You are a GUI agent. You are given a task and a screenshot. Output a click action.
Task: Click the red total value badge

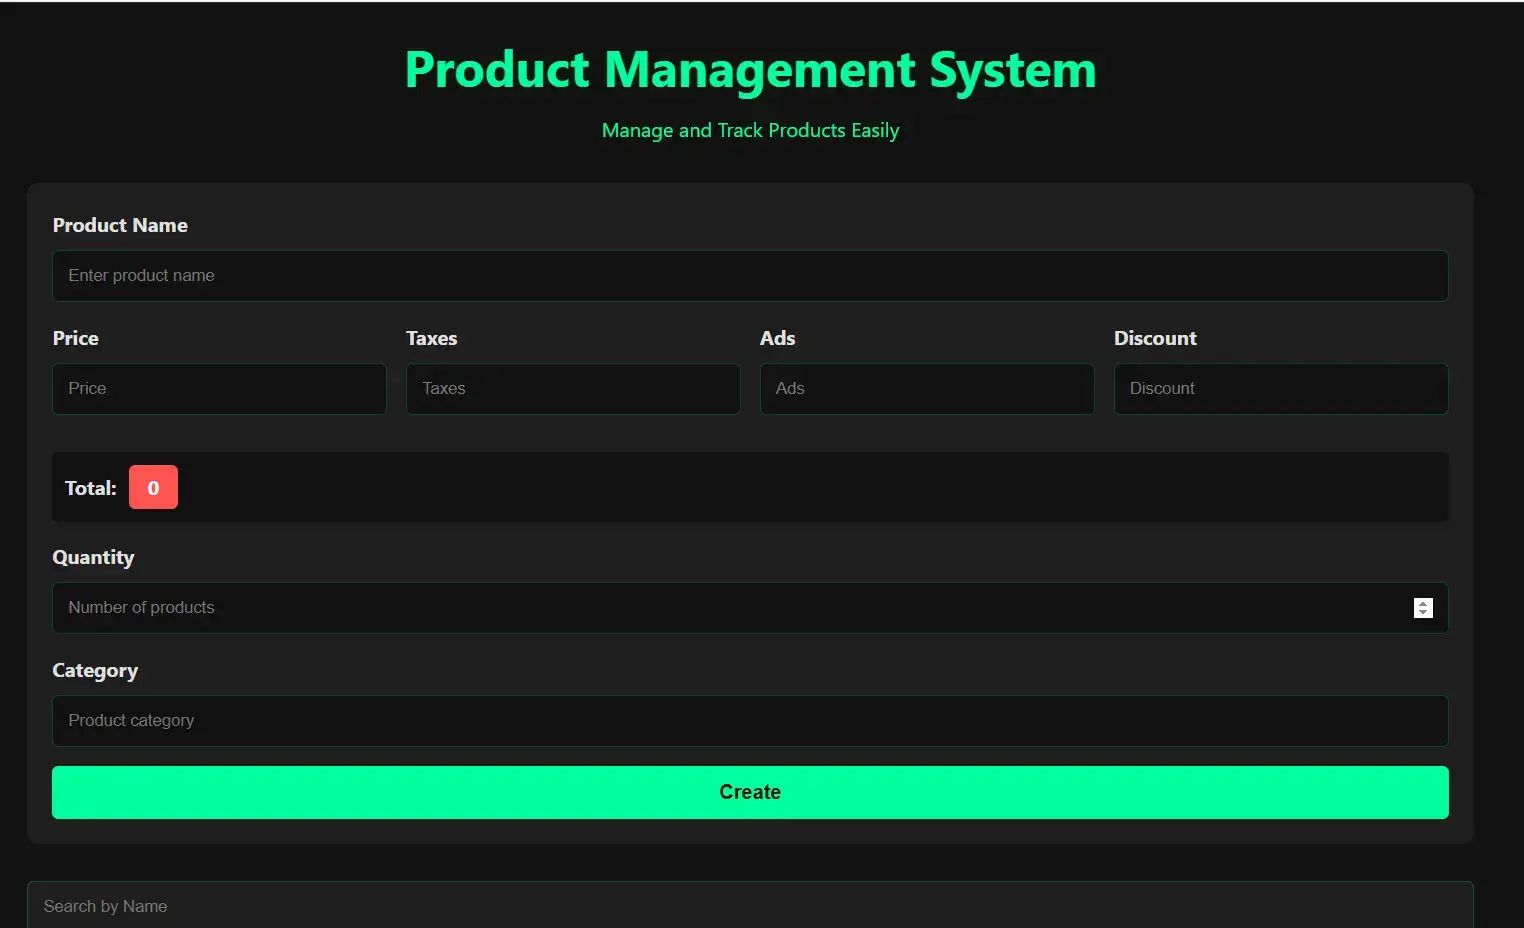[x=153, y=487]
